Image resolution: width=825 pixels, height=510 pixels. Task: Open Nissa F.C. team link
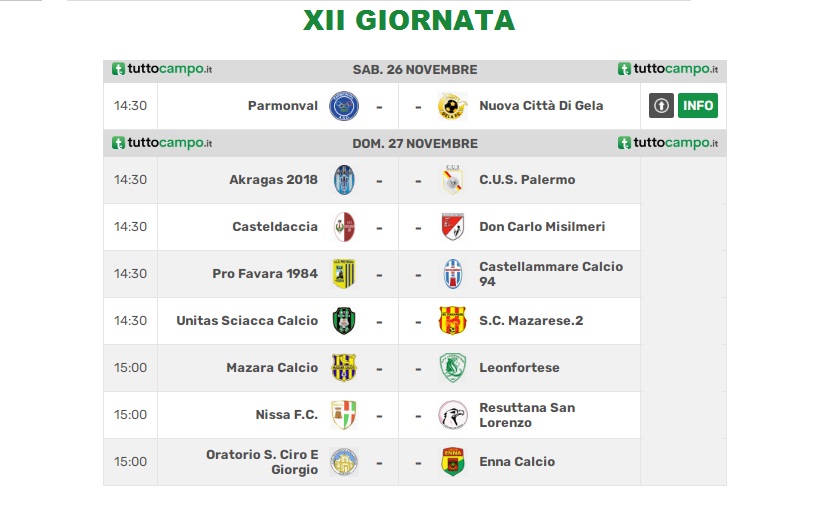pos(287,415)
